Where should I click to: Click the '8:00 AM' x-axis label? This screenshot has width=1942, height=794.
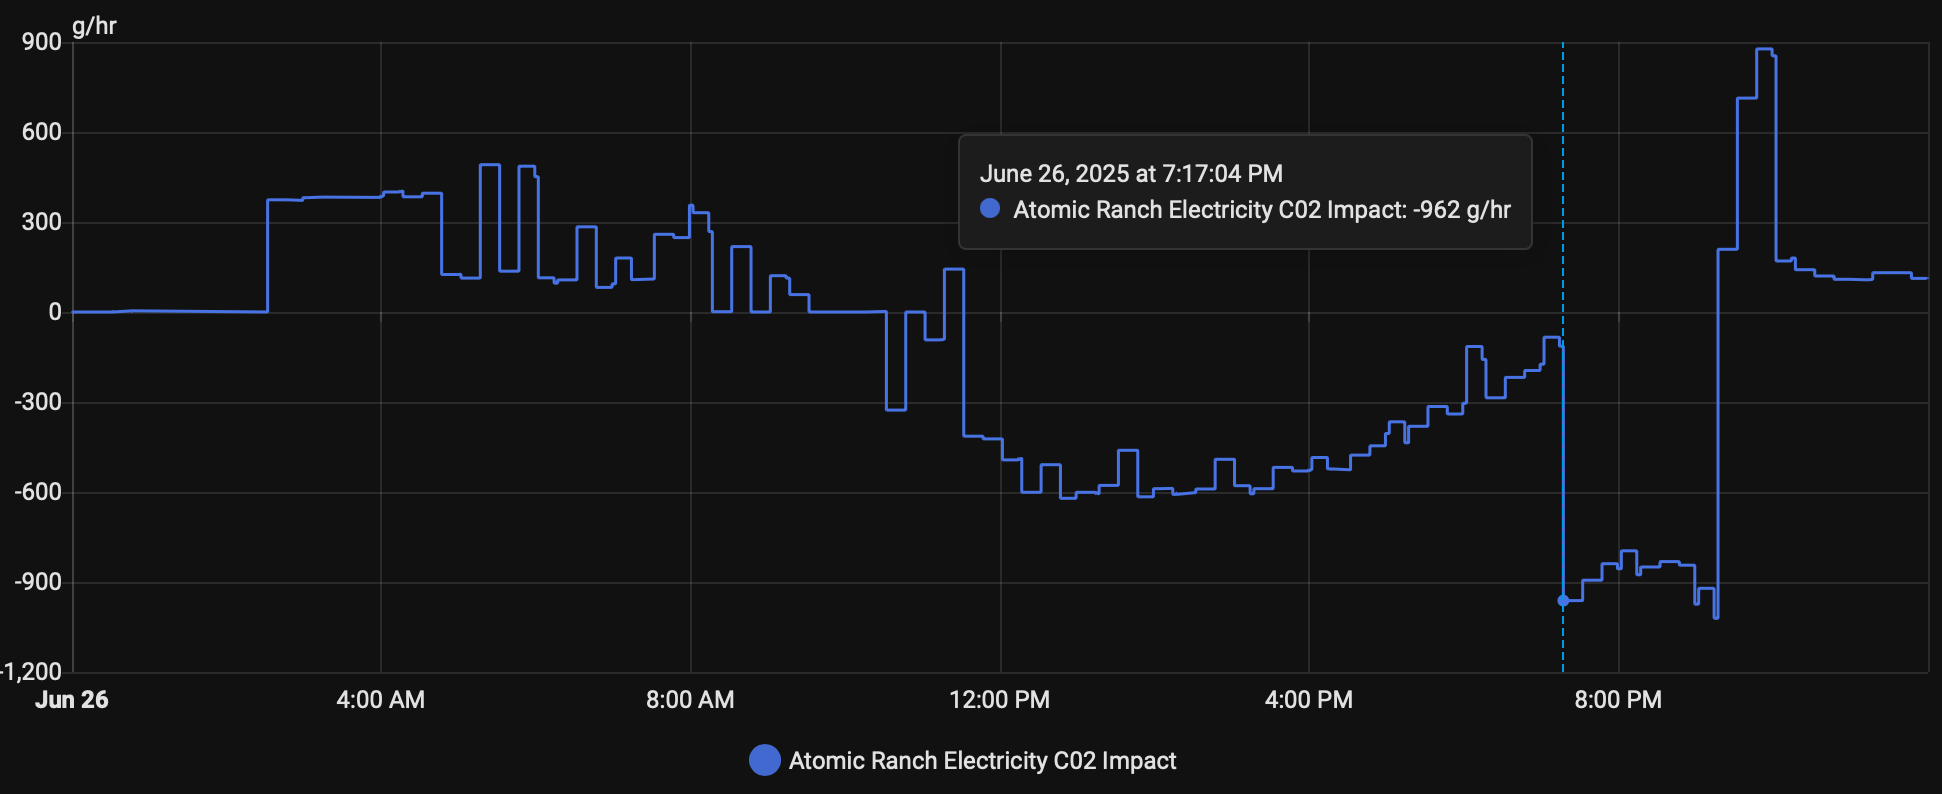coord(690,700)
